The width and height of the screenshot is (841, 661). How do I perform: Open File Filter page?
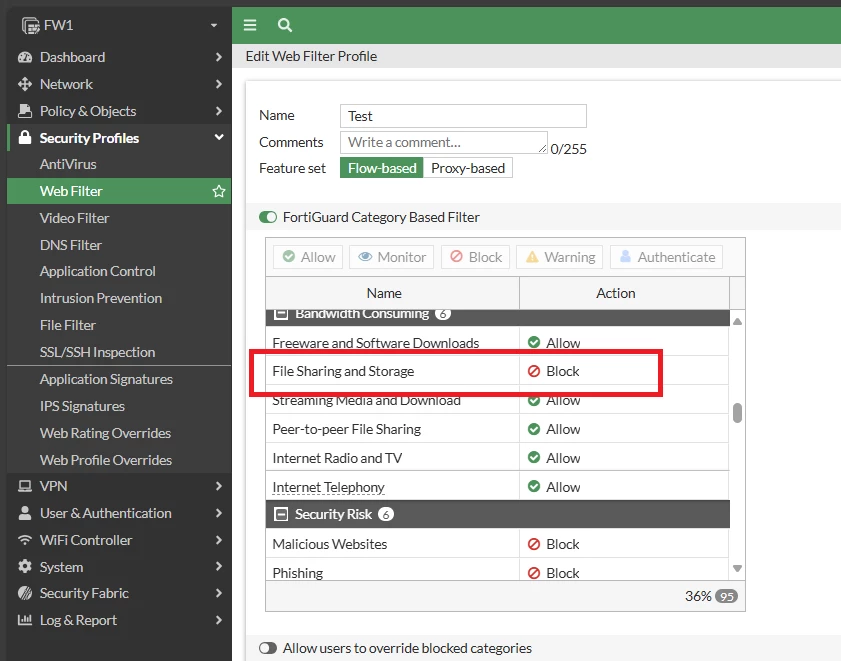[68, 325]
